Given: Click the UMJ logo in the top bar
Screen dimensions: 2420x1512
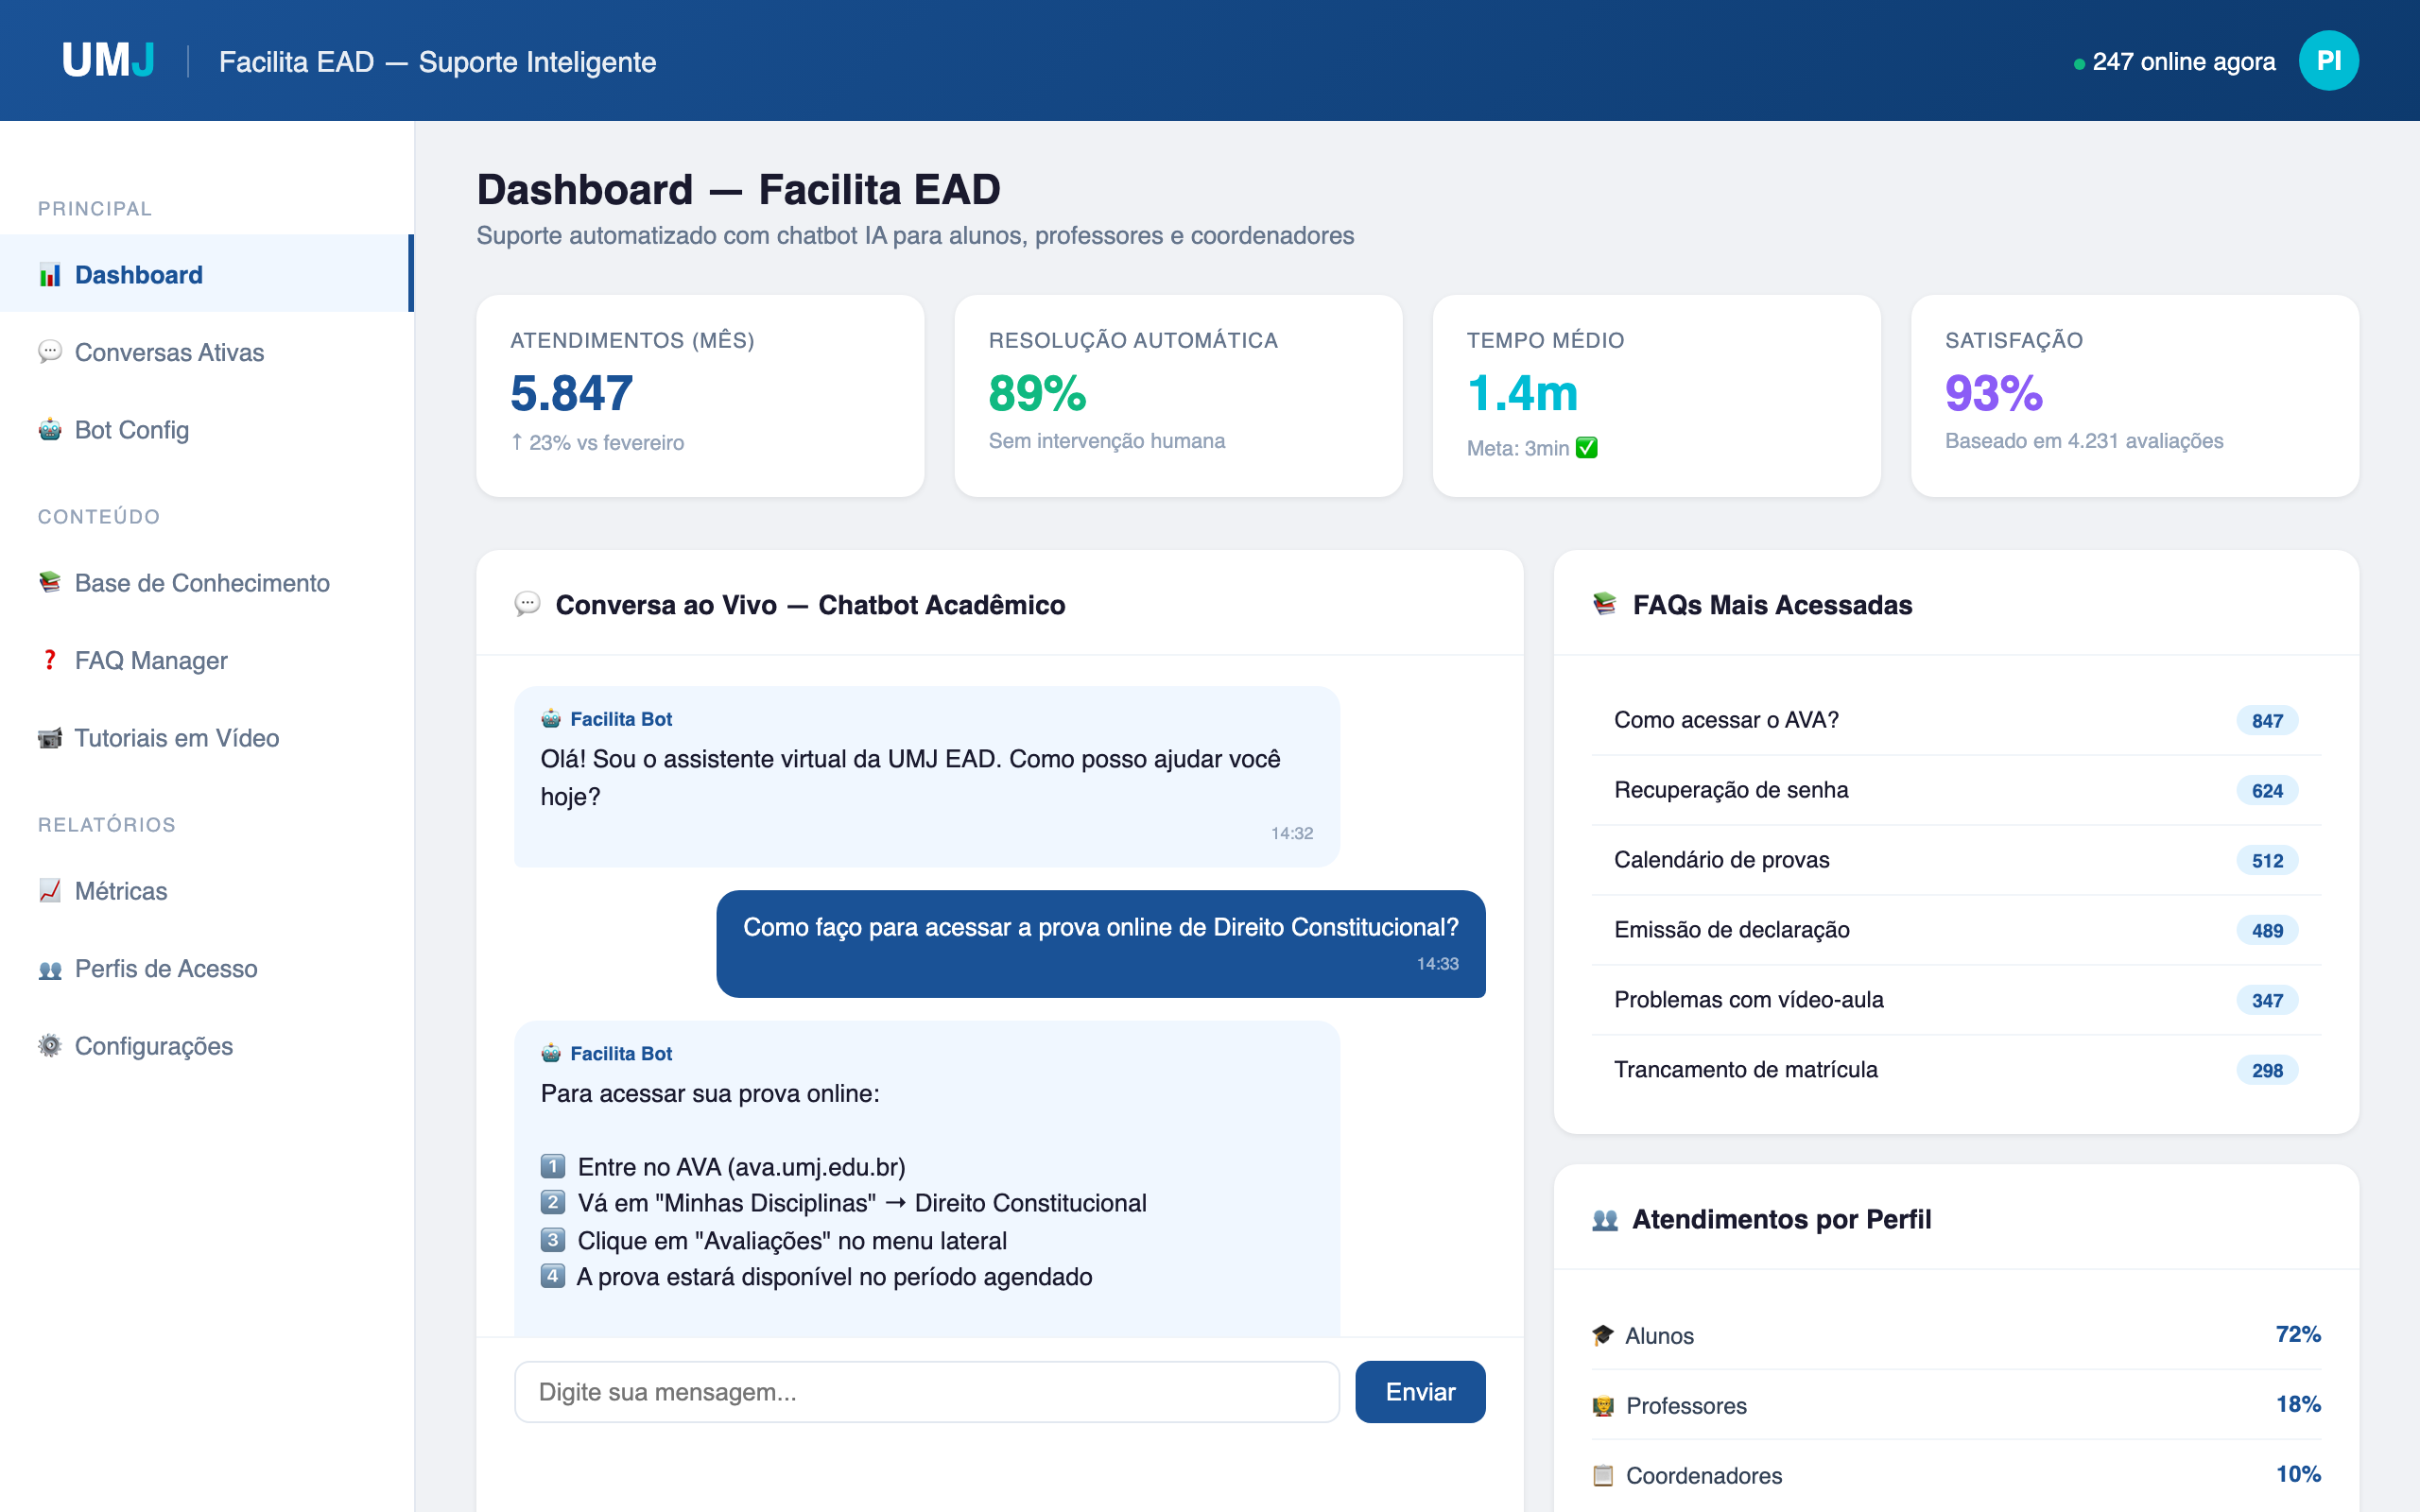Looking at the screenshot, I should point(107,60).
